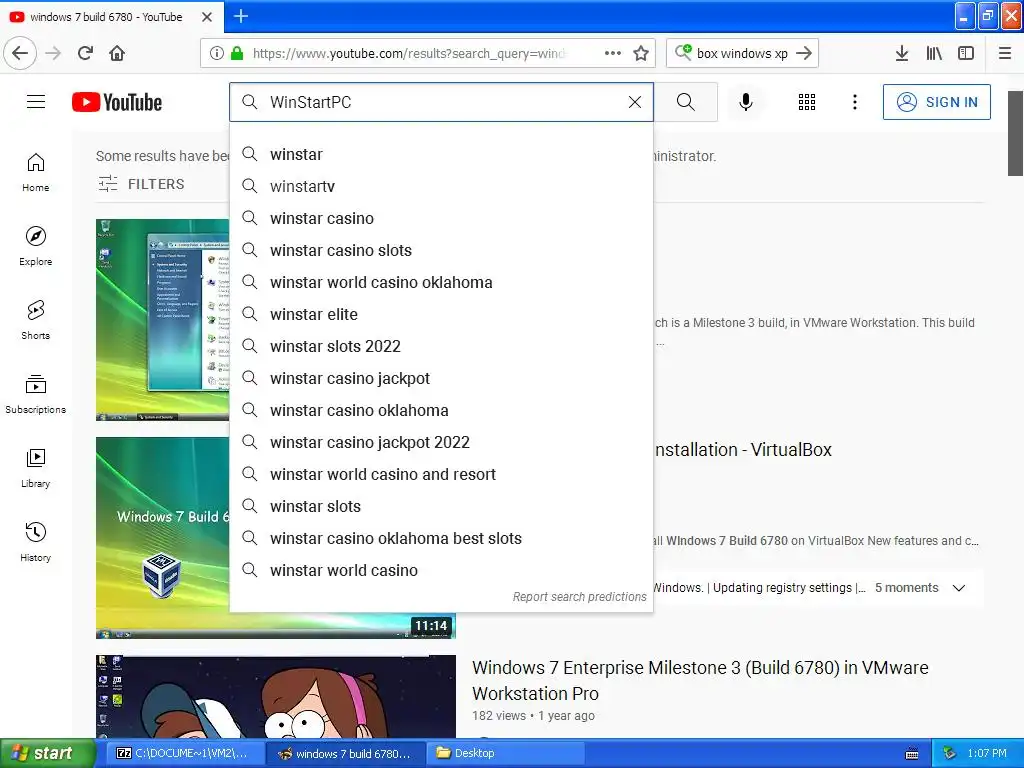Pick suggestion "winstar world casino and resort"
The image size is (1024, 768).
point(441,474)
